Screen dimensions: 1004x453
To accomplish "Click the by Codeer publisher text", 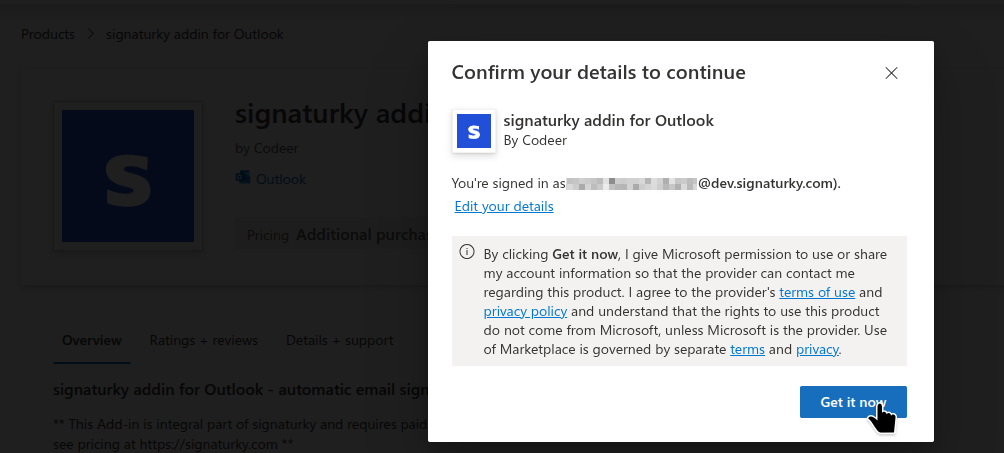I will (266, 149).
